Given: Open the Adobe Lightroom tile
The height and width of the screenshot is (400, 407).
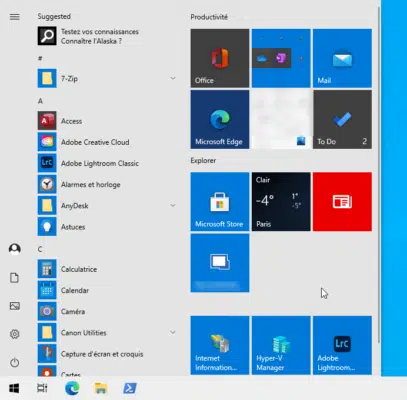Looking at the screenshot, I should click(x=342, y=346).
